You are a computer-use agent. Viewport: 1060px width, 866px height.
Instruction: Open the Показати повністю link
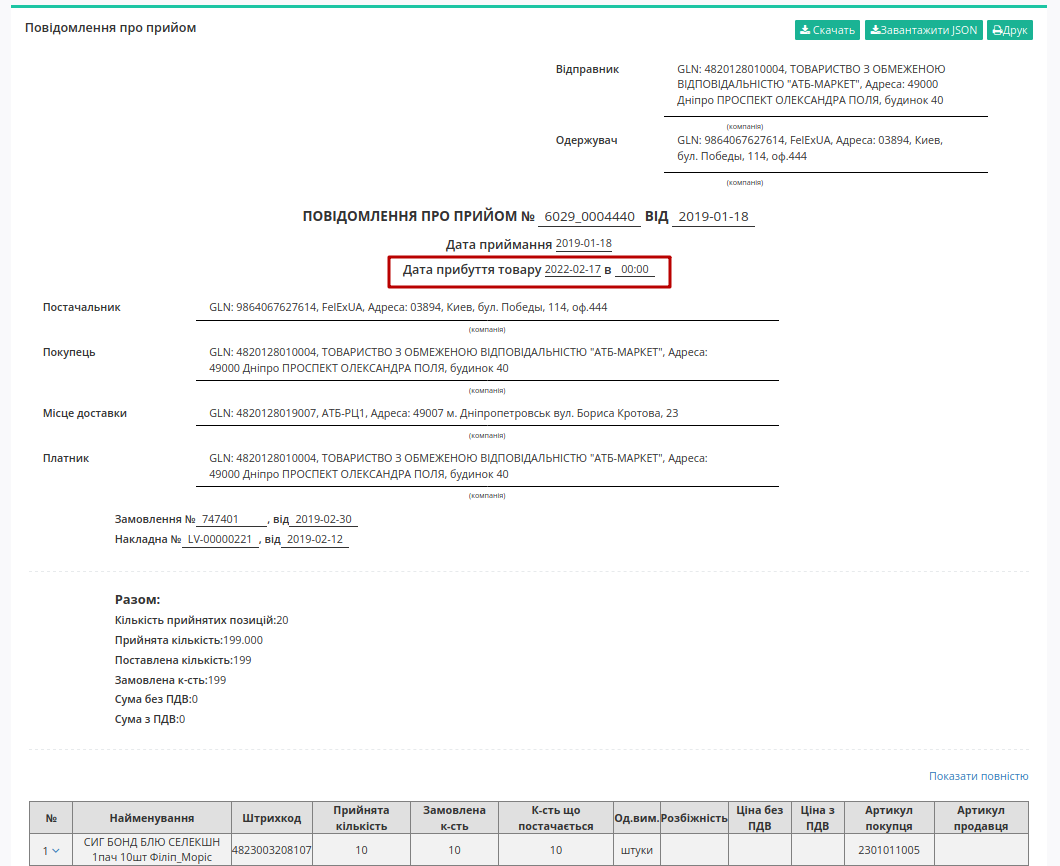click(978, 776)
